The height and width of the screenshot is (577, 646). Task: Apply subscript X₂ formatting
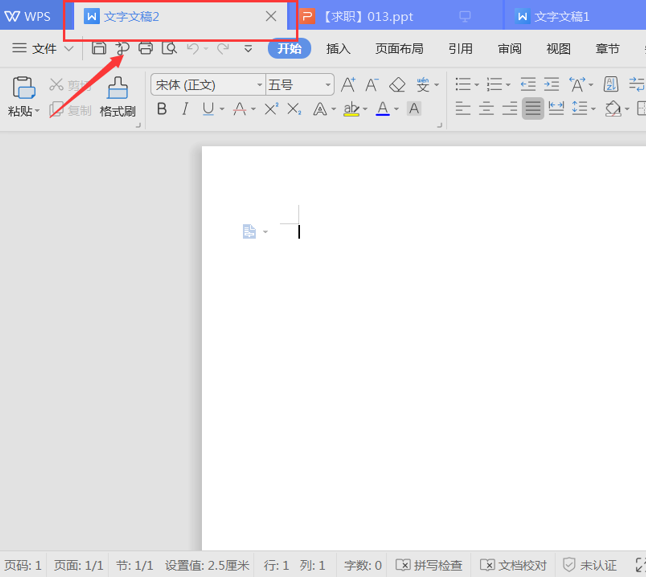(x=294, y=109)
